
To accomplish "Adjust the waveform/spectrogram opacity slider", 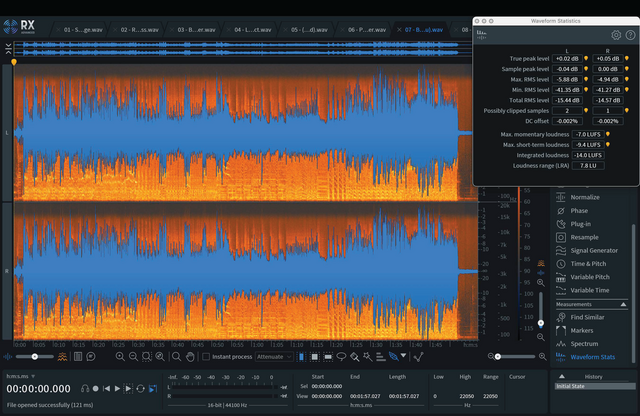I will tap(35, 356).
